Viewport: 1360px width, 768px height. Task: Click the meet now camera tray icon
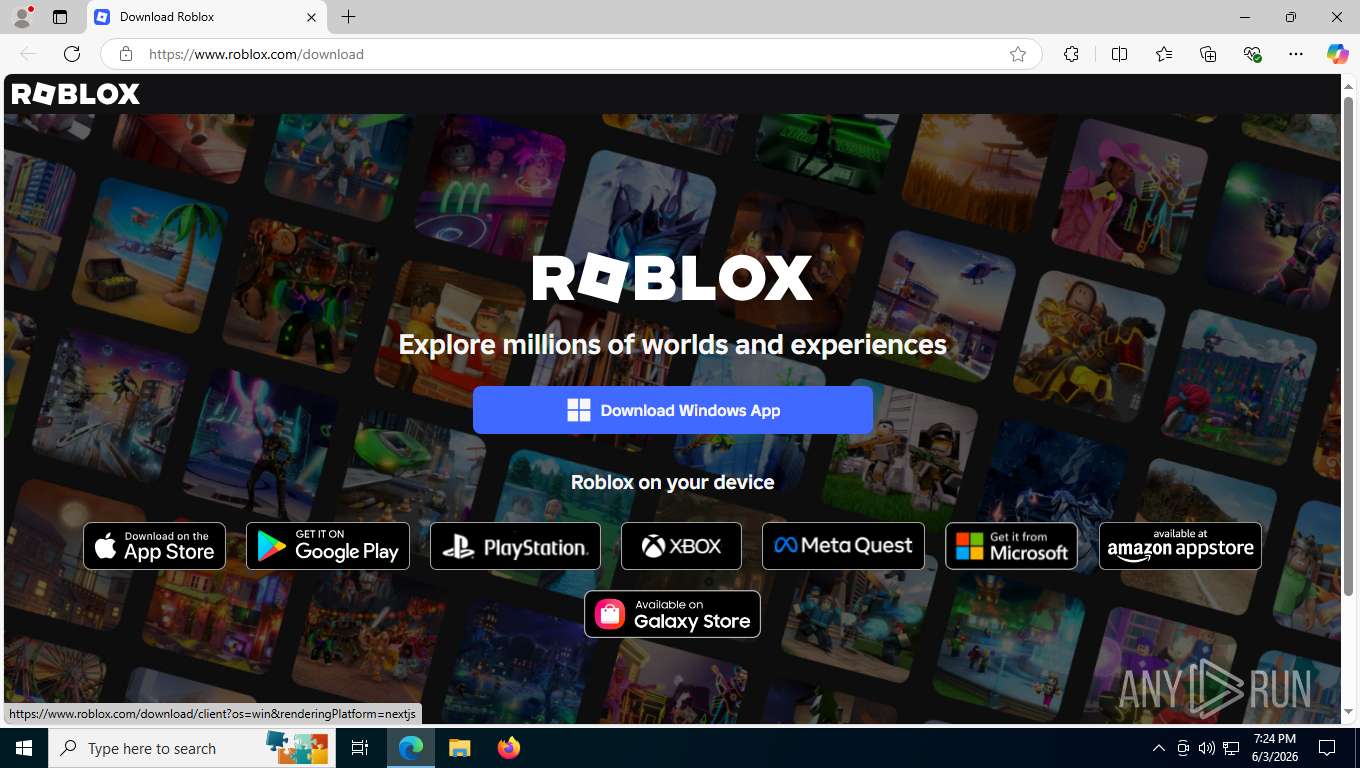1183,748
